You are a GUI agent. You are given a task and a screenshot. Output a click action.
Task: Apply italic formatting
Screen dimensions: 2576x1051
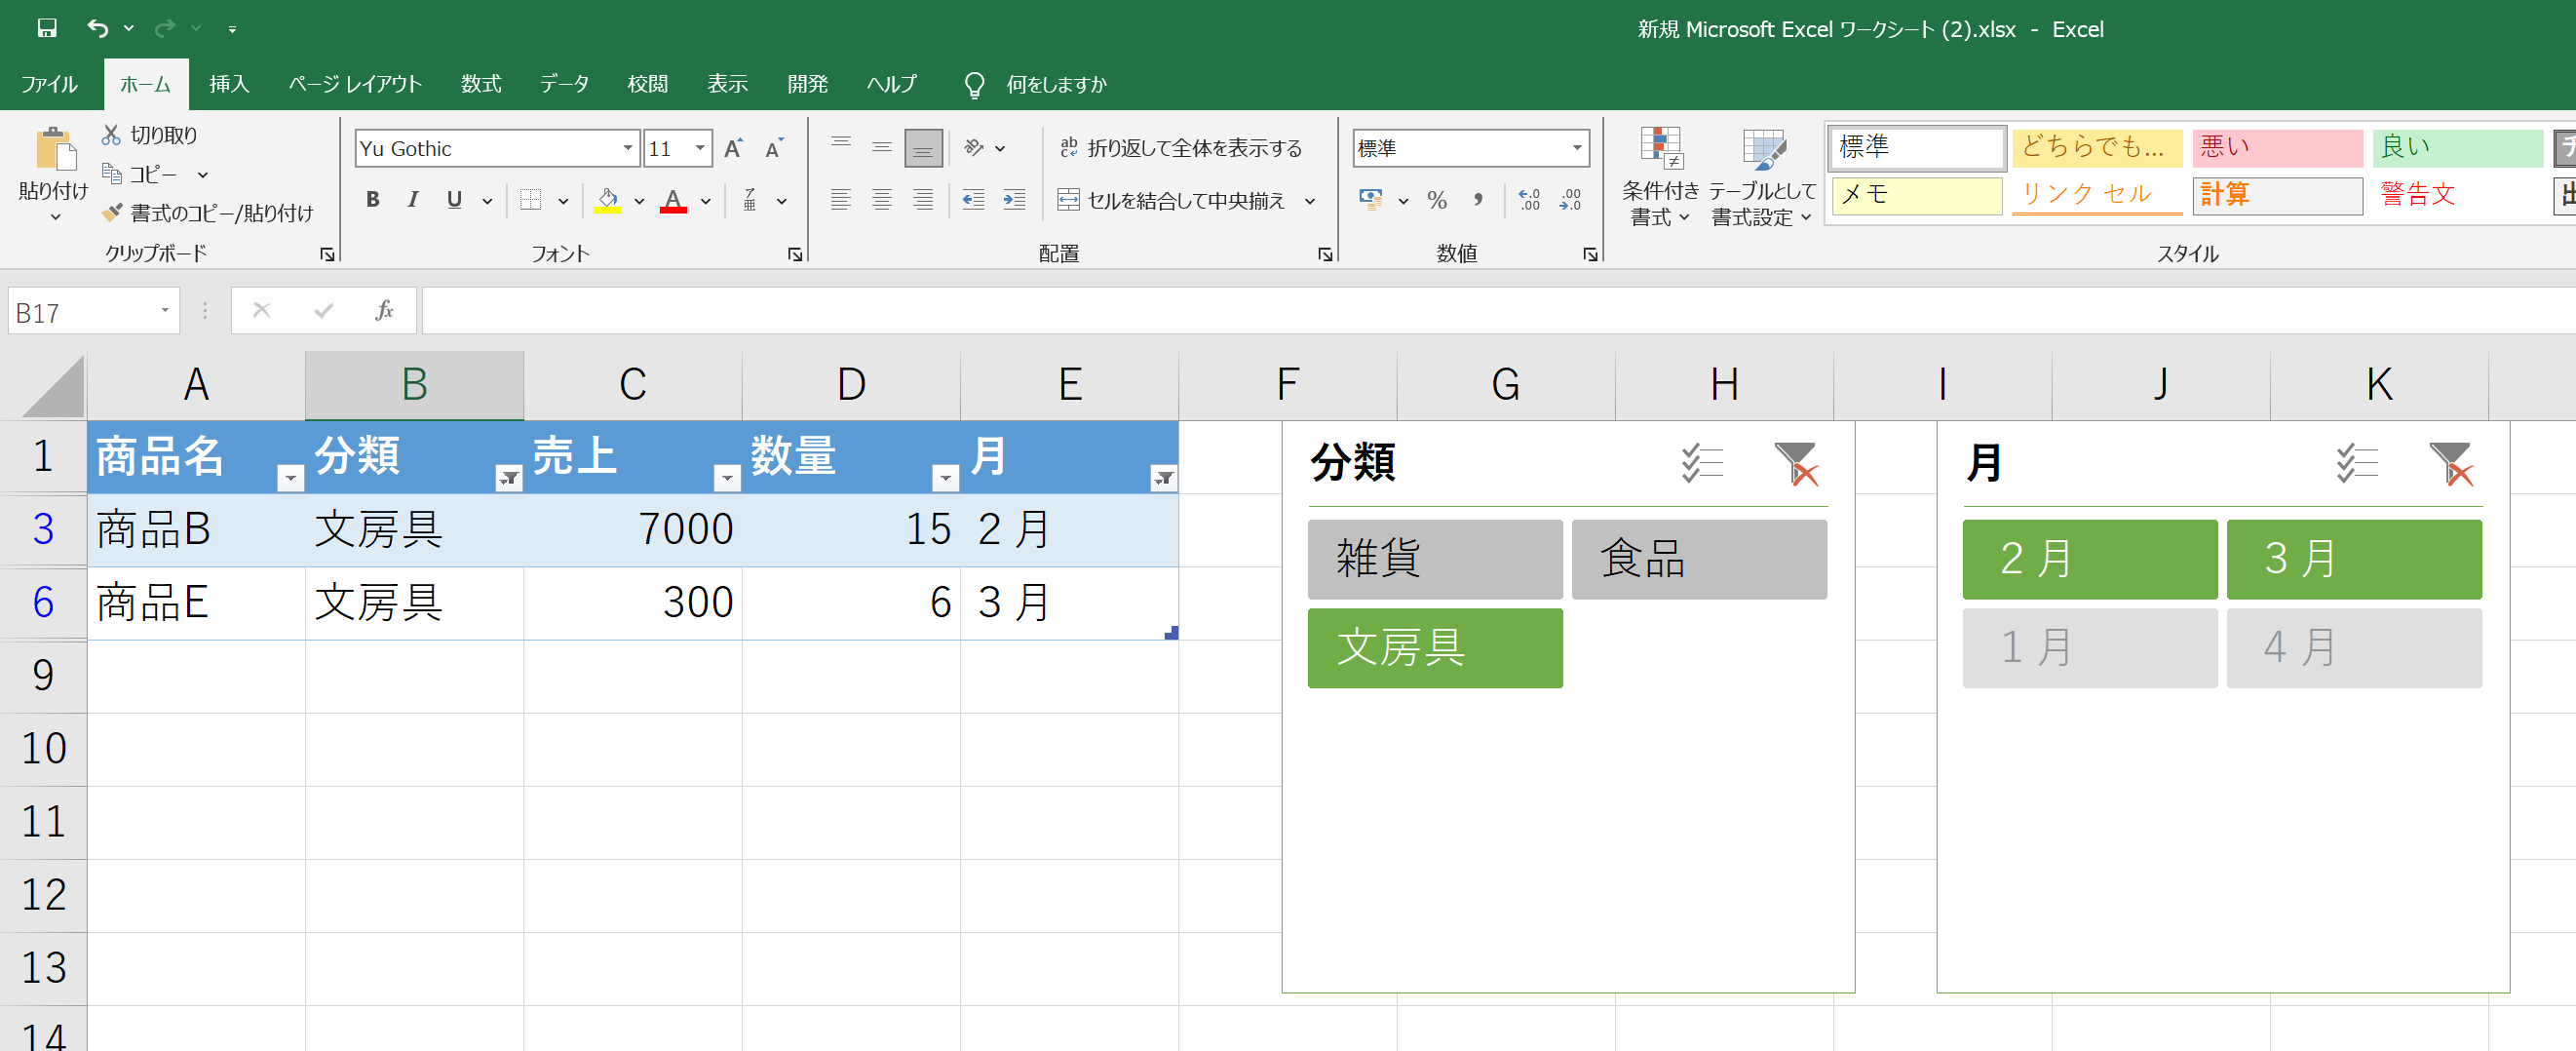tap(413, 200)
